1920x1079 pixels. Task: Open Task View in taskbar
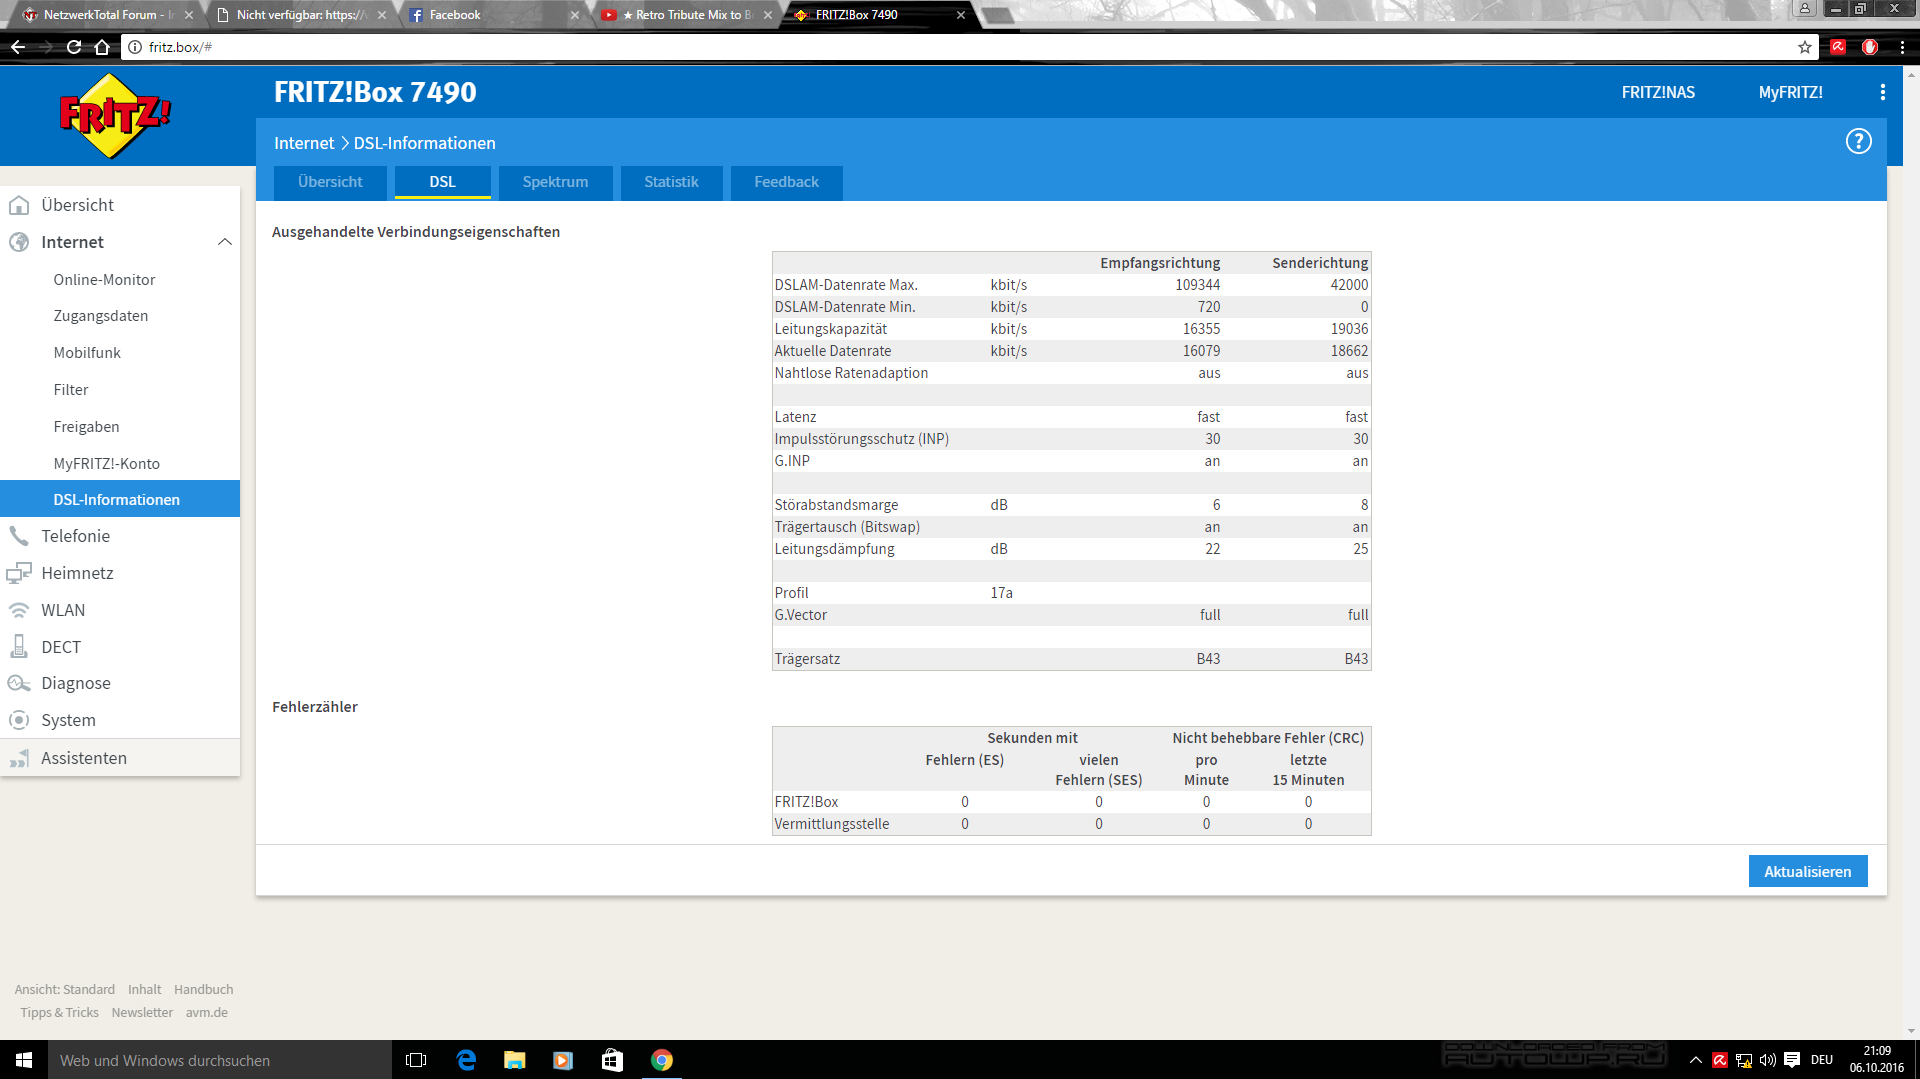click(x=416, y=1060)
